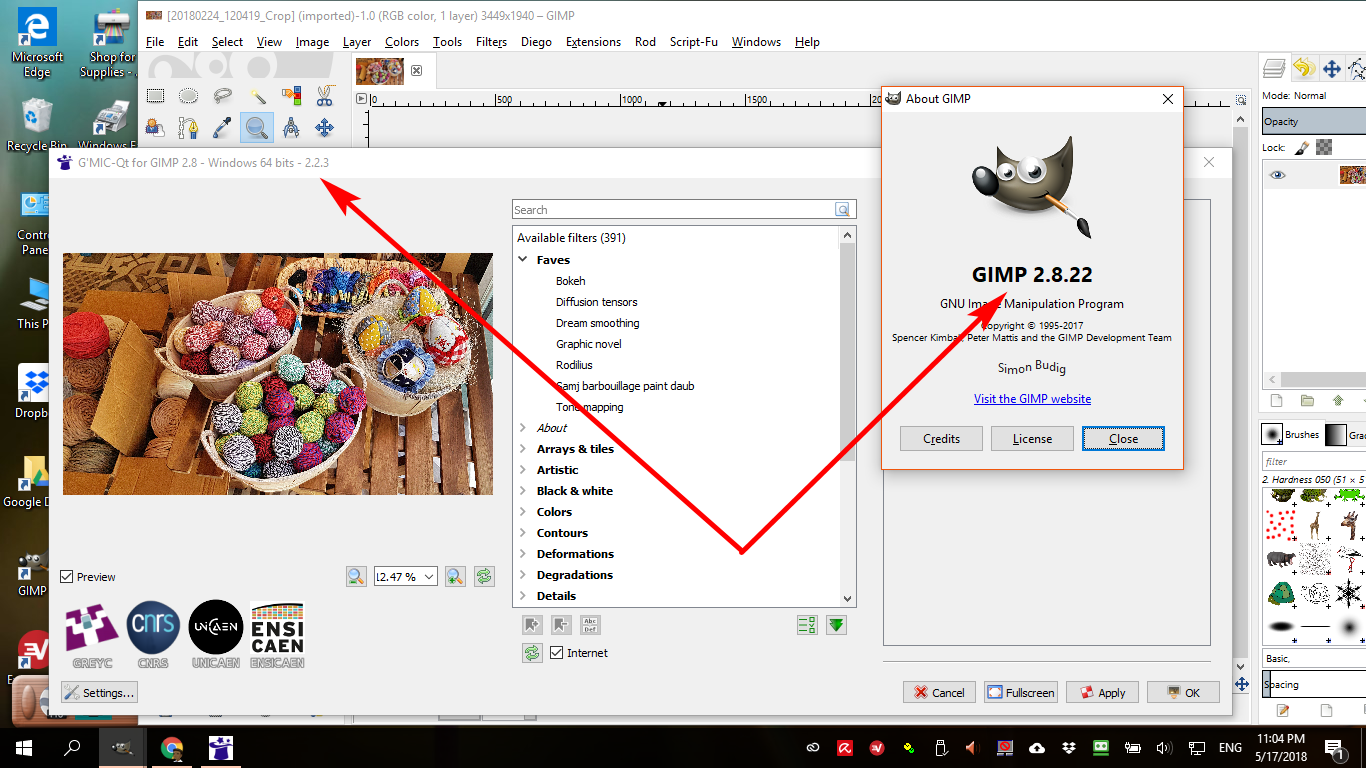Click the Settings... button in G'MIC
The height and width of the screenshot is (768, 1366).
99,692
